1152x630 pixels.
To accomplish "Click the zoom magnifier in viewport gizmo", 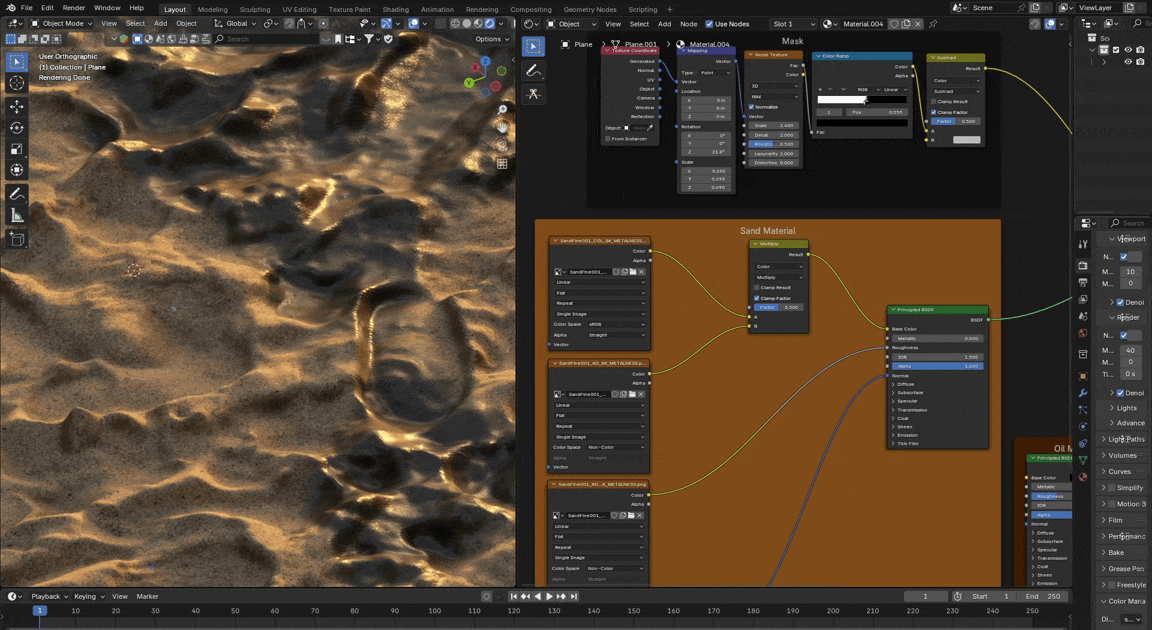I will 502,109.
